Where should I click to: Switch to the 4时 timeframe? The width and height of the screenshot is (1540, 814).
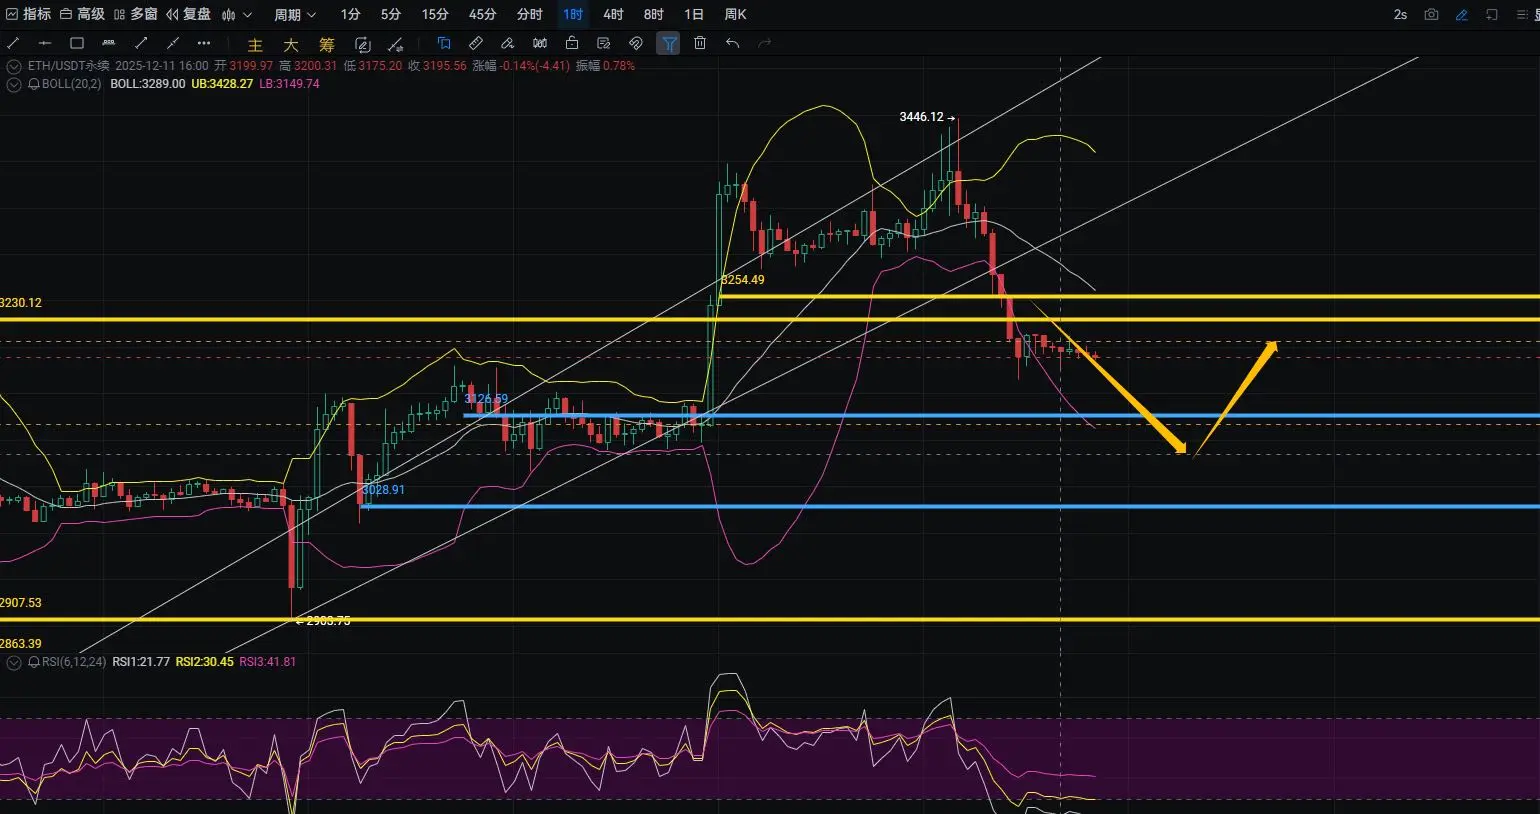coord(613,14)
